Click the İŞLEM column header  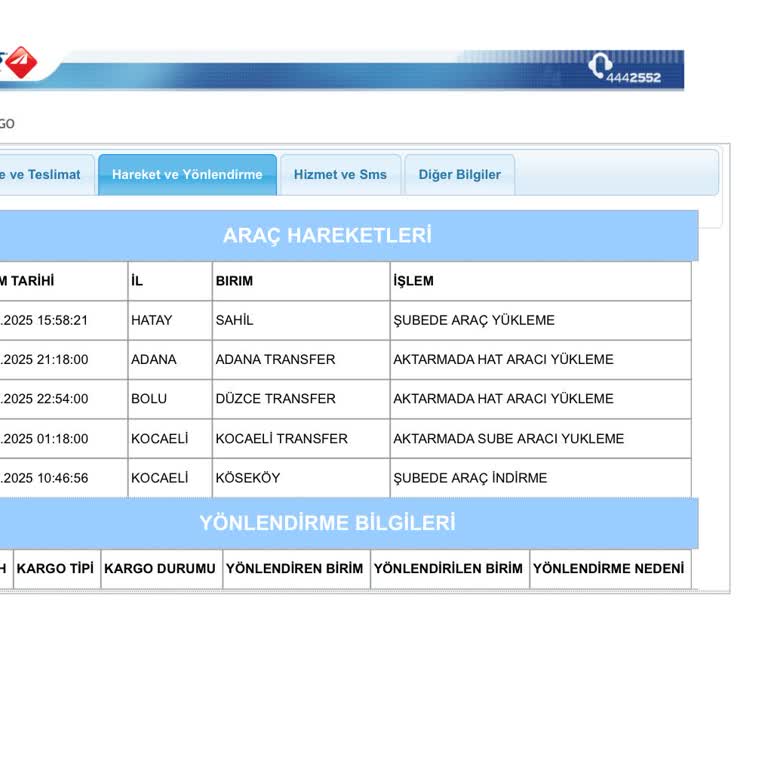(541, 281)
